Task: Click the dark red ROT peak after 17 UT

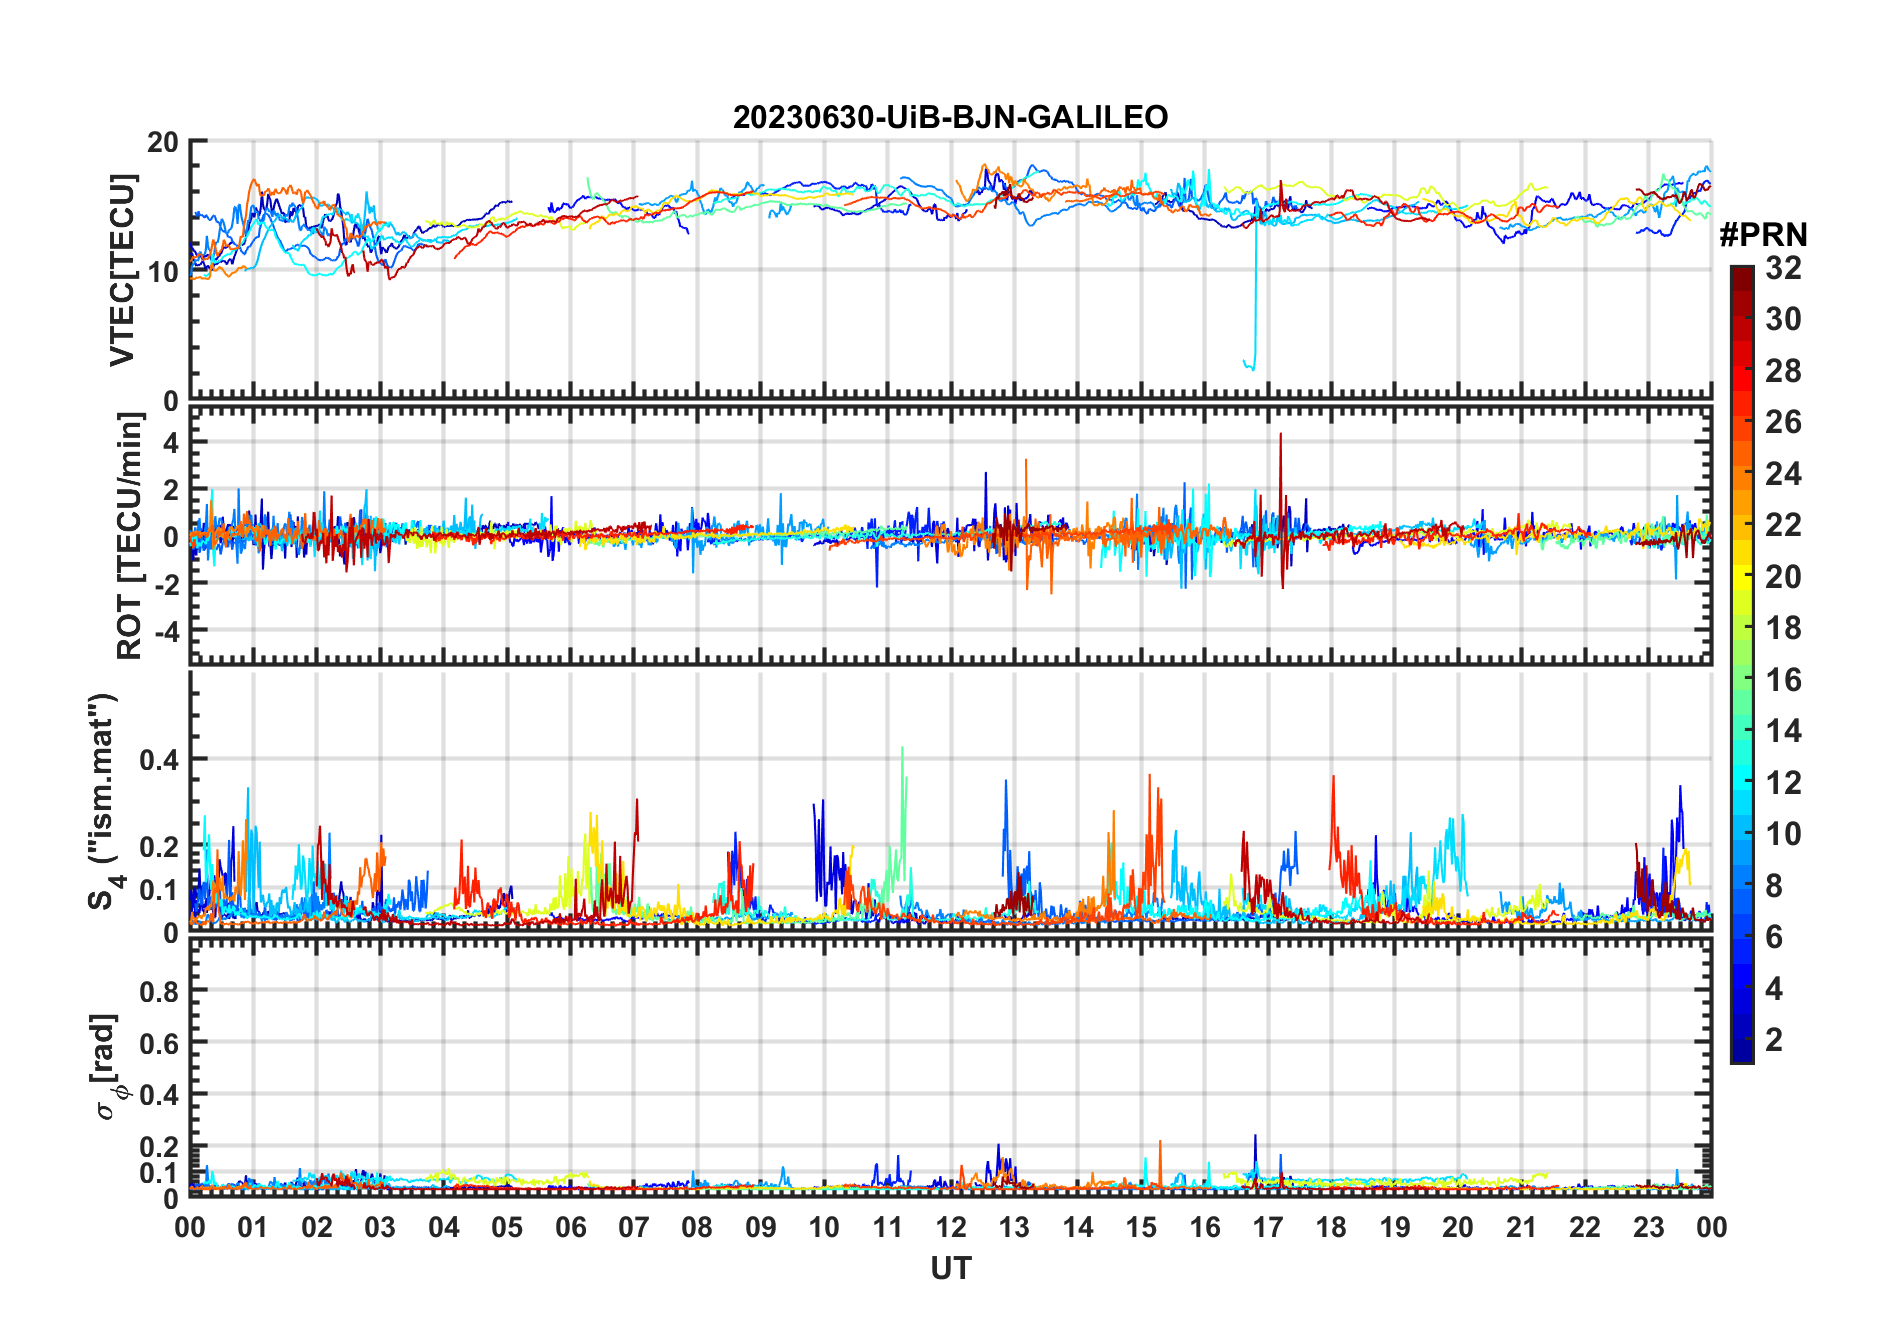Action: point(1281,510)
